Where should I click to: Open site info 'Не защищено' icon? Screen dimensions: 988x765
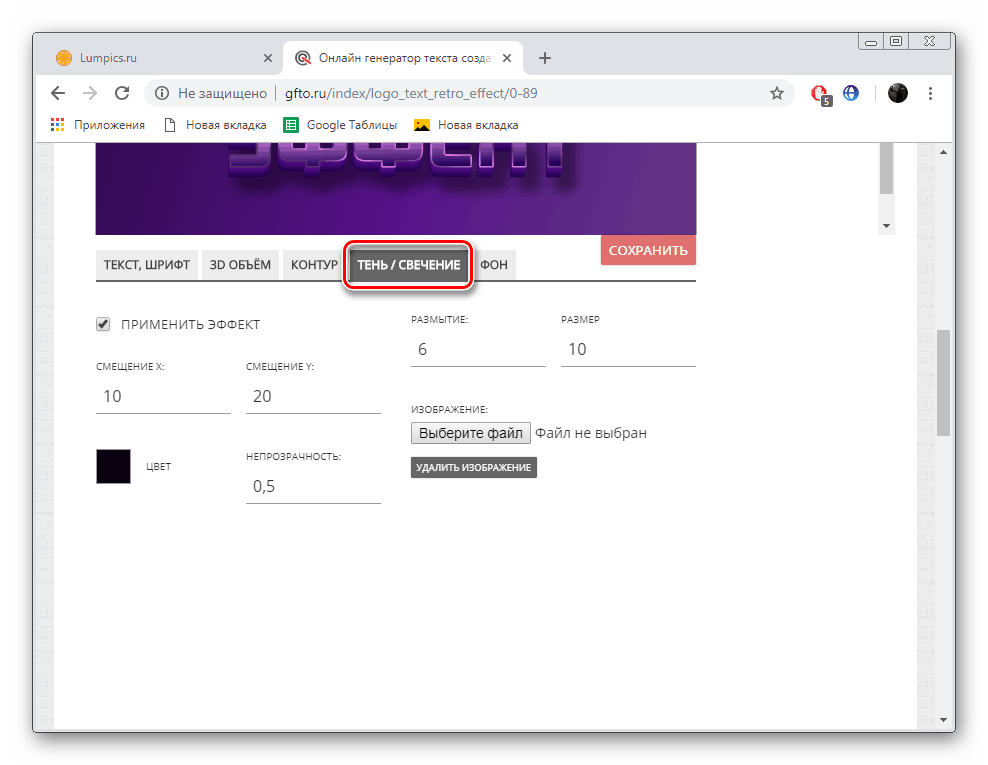click(x=162, y=93)
